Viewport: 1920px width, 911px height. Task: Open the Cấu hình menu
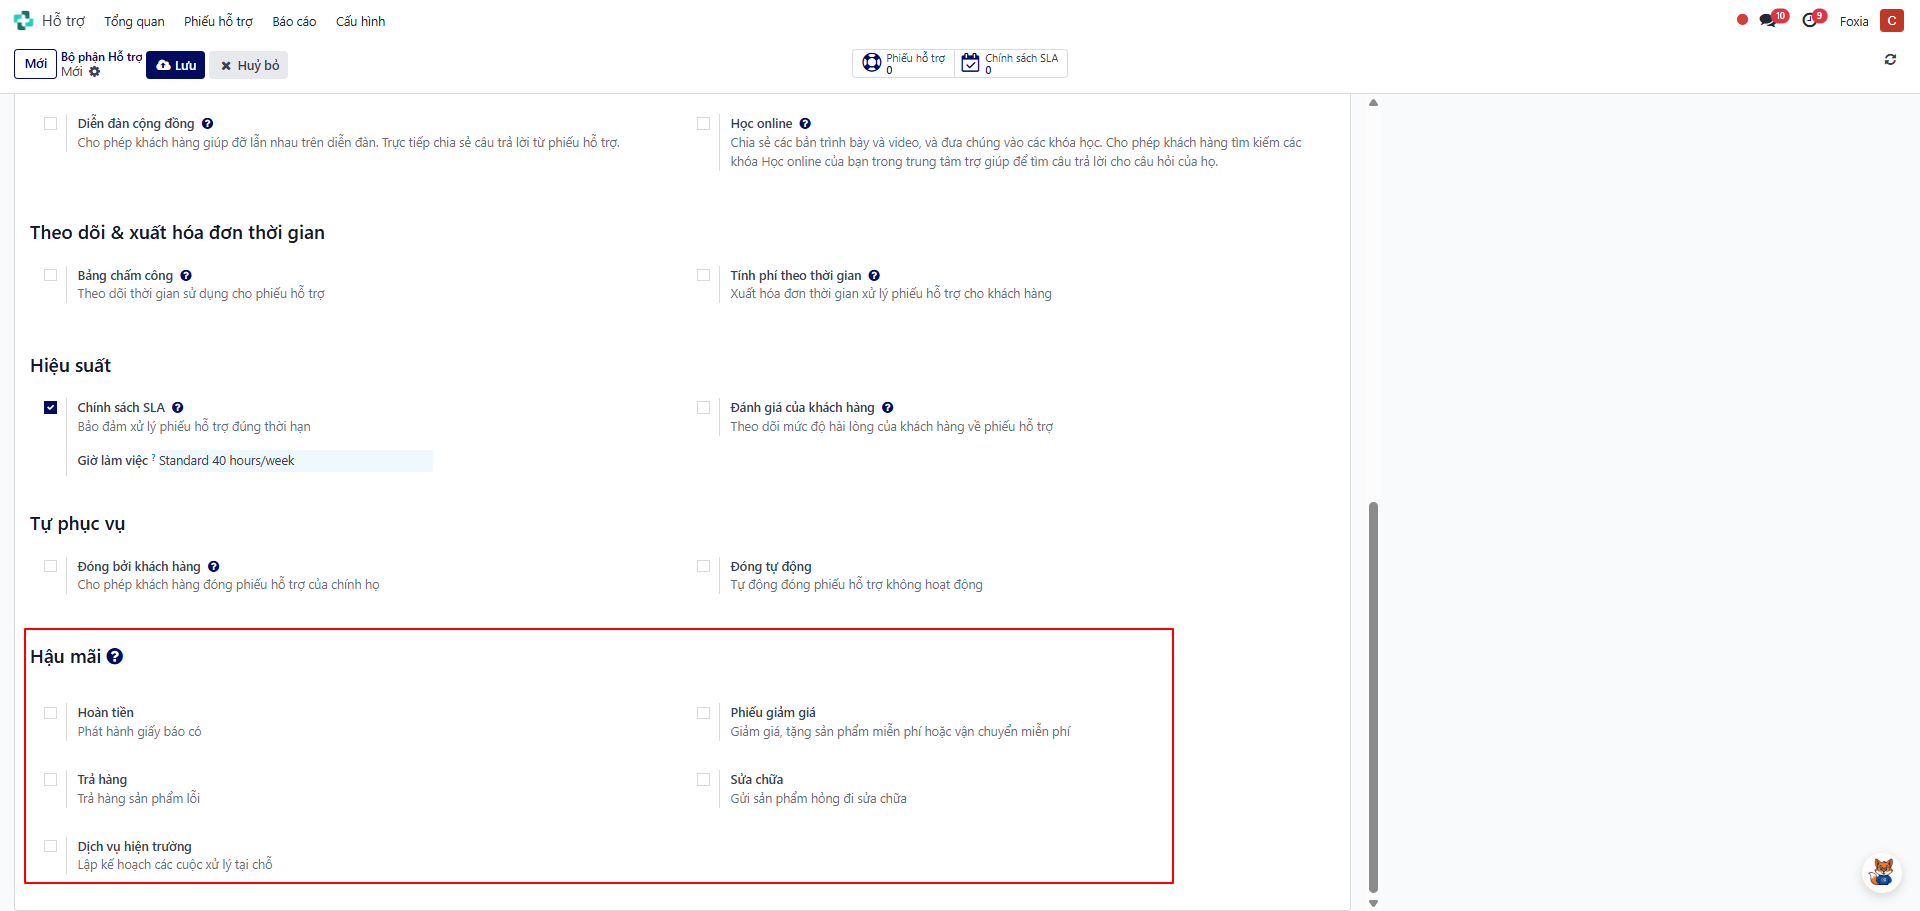tap(360, 21)
